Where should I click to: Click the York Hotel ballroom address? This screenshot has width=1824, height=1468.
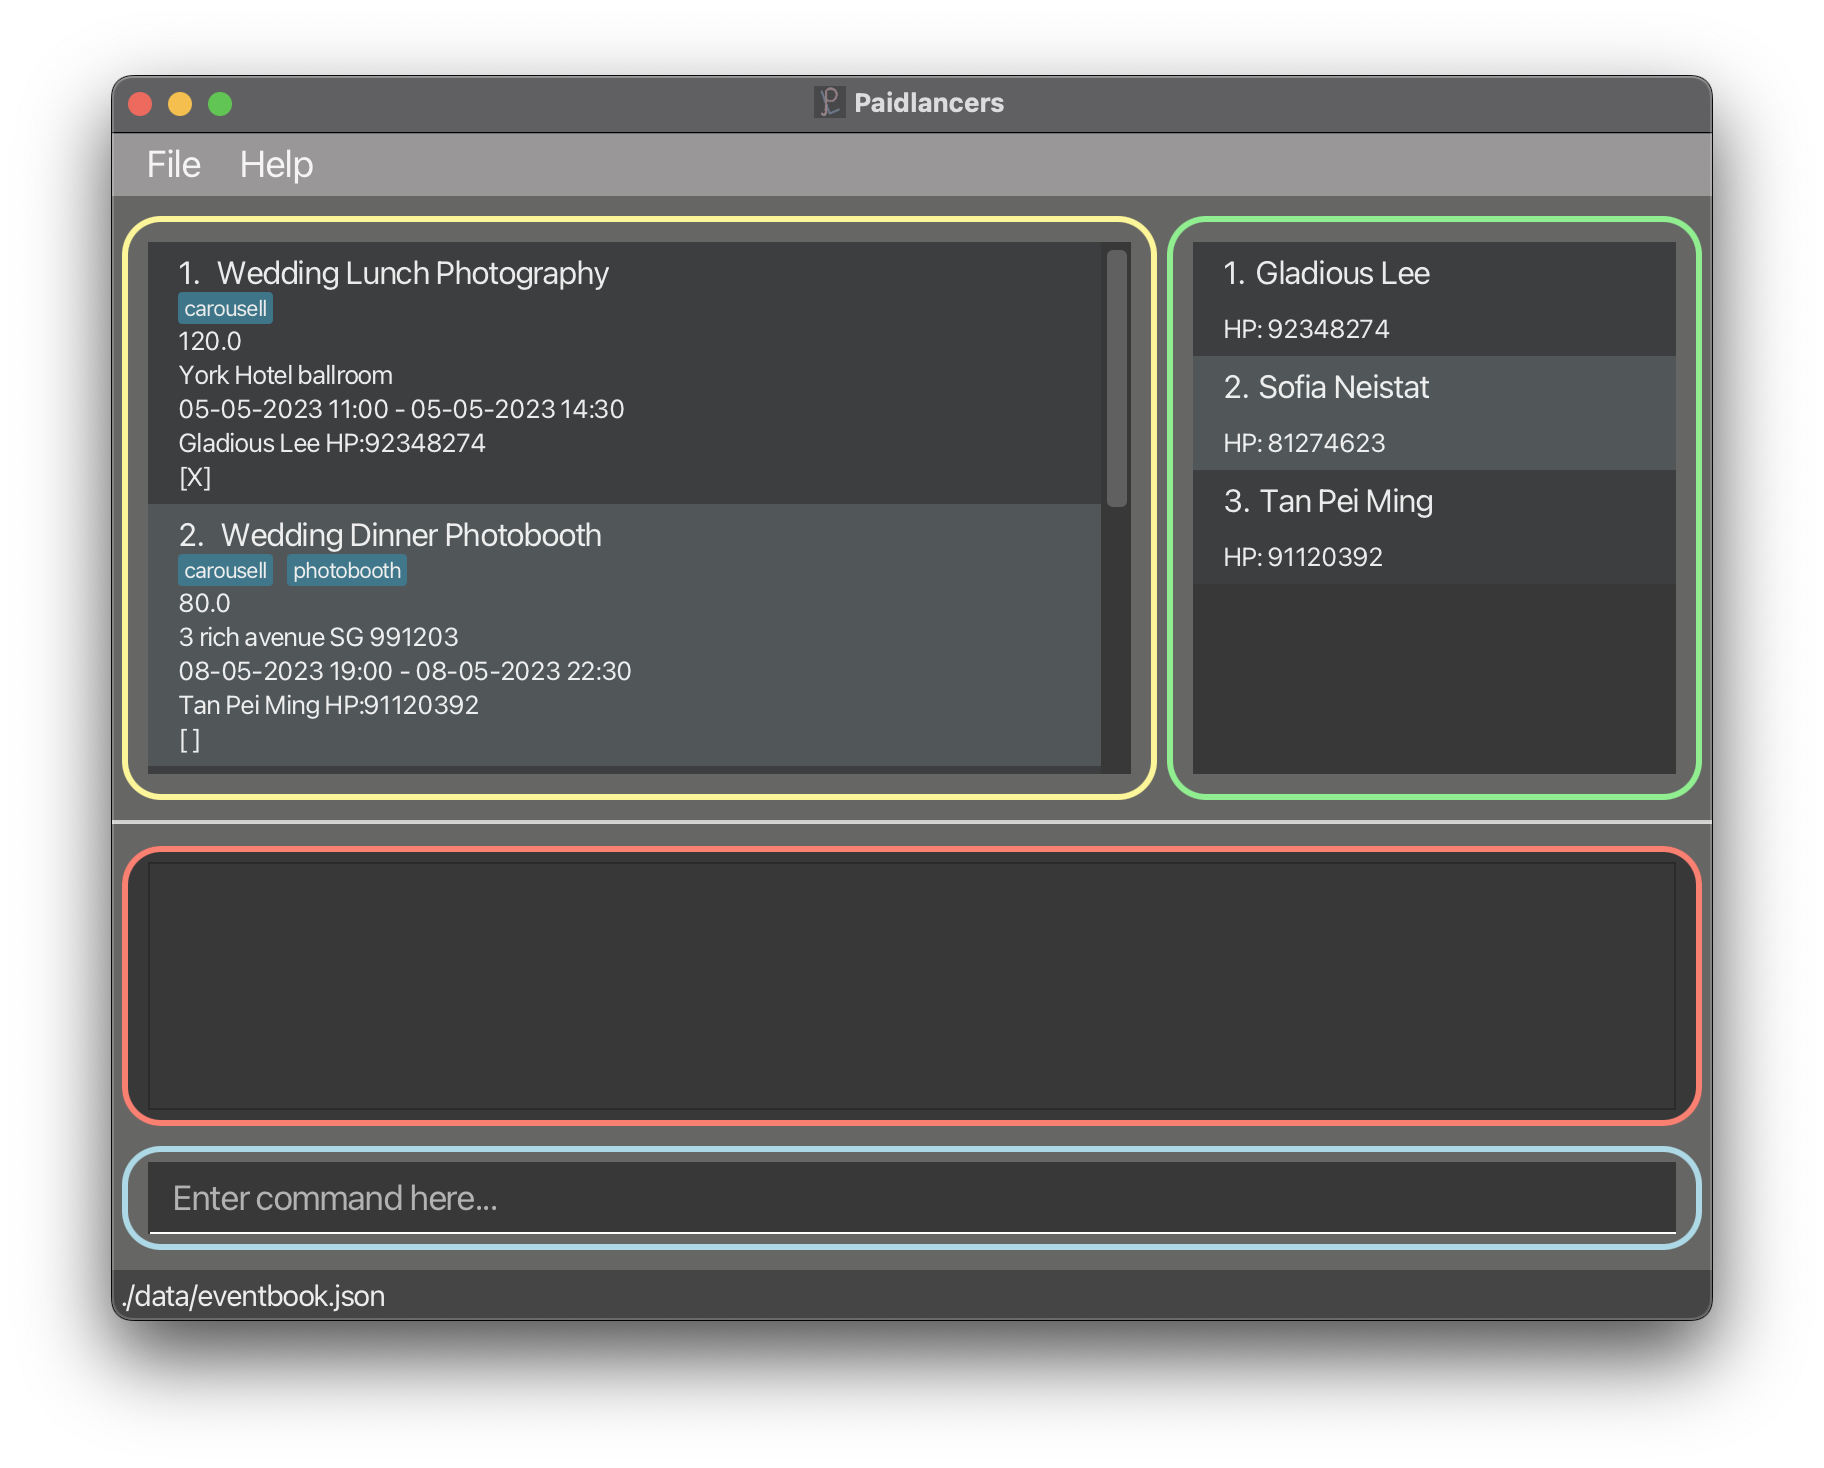coord(286,375)
